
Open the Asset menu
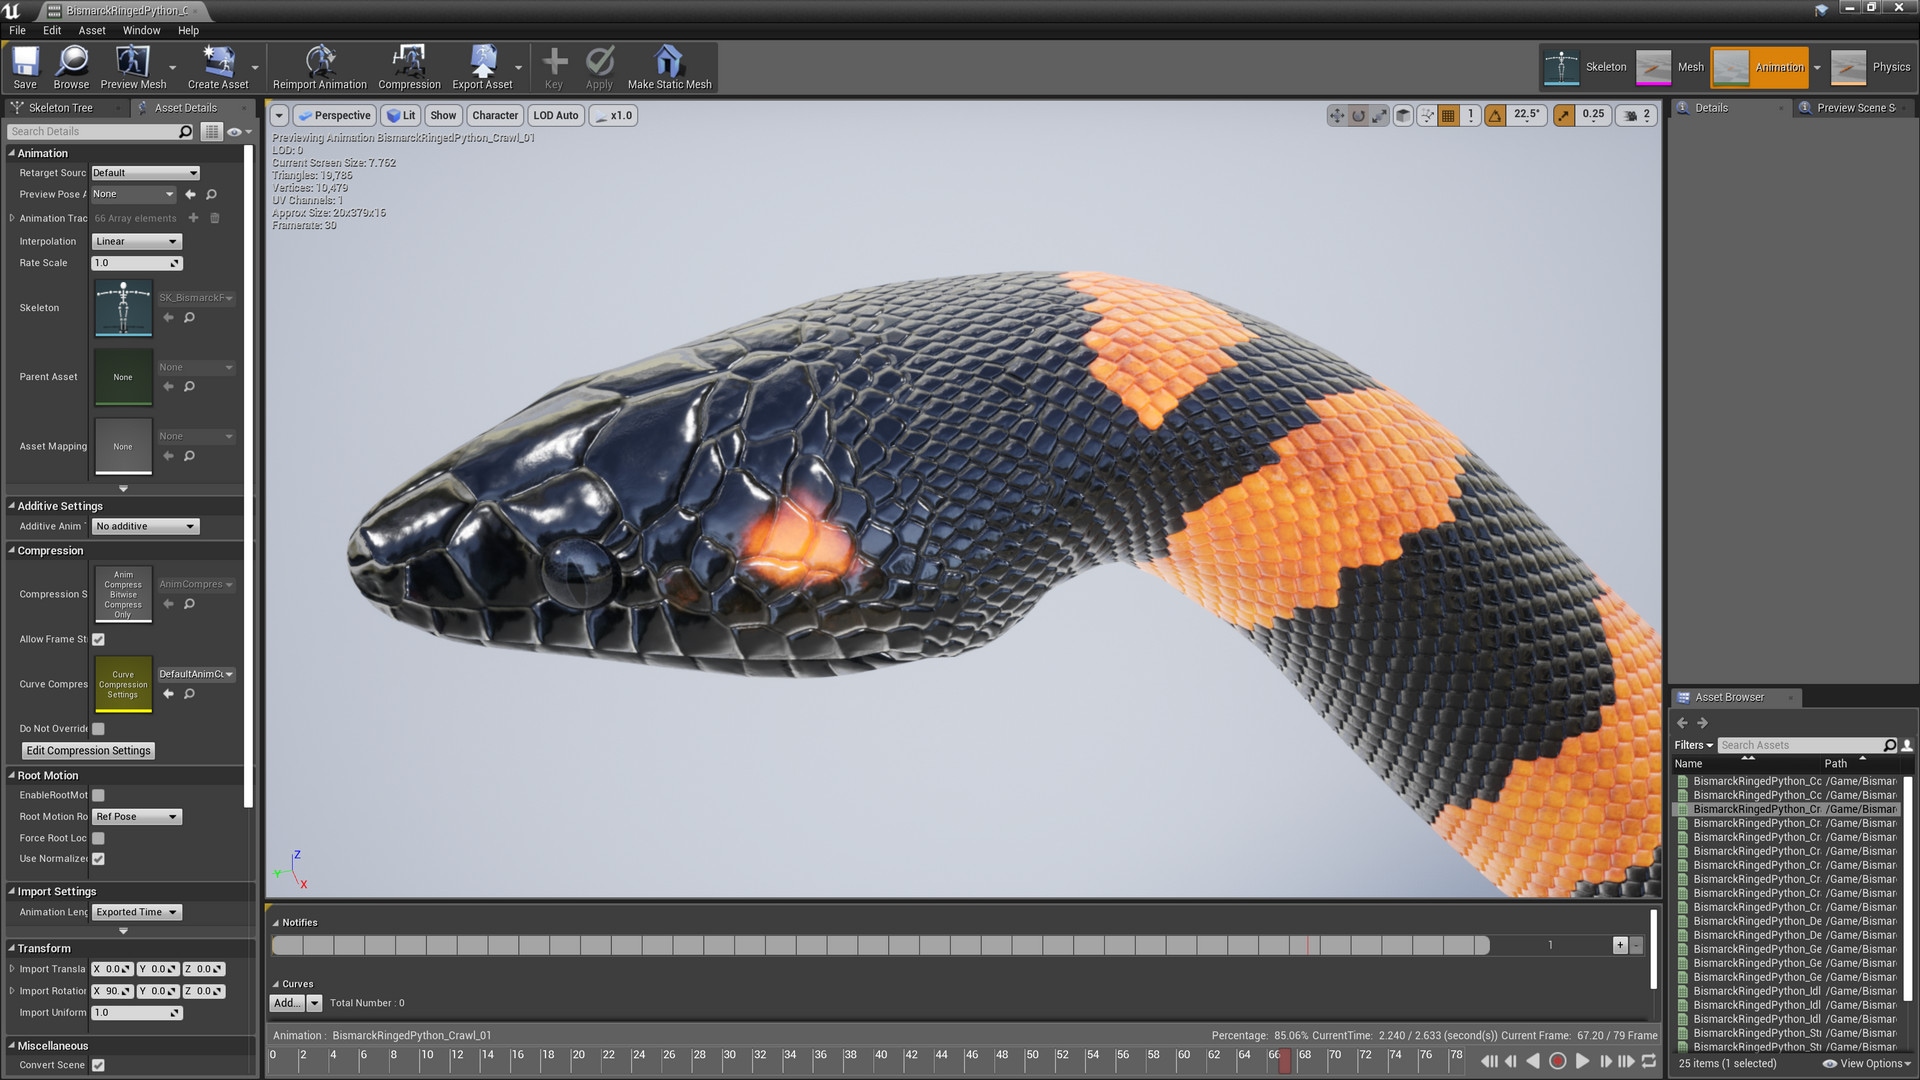pyautogui.click(x=91, y=30)
